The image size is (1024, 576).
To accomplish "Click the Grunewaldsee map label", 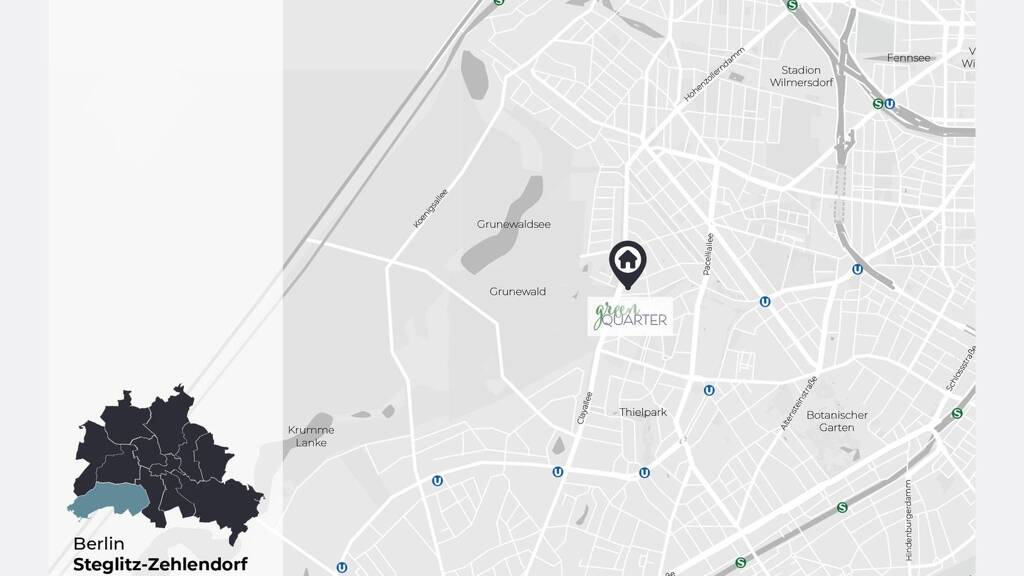I will [513, 224].
